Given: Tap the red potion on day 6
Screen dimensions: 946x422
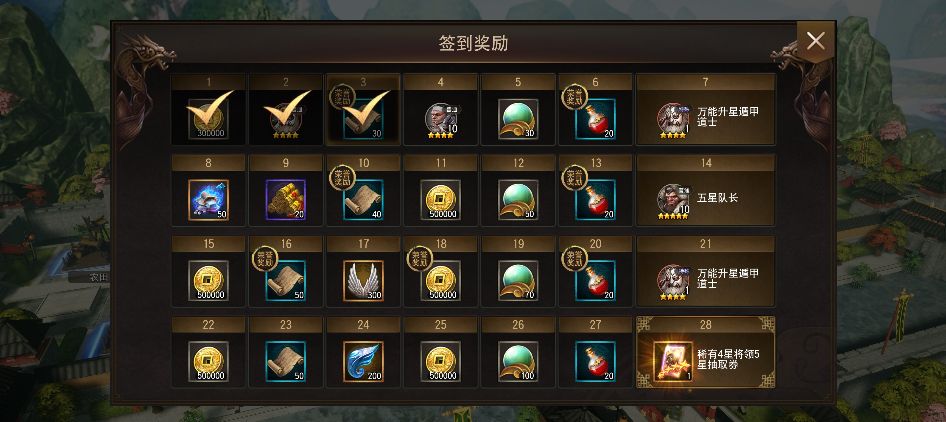Looking at the screenshot, I should 595,119.
